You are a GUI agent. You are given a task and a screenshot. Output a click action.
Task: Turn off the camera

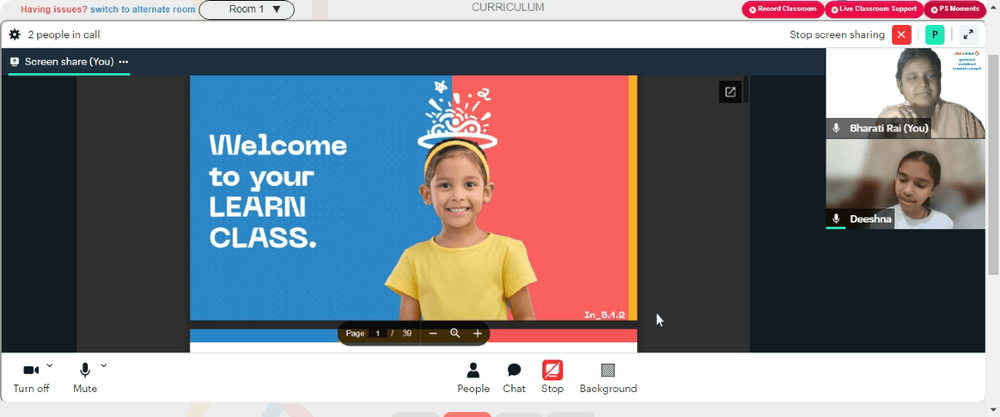(x=31, y=377)
